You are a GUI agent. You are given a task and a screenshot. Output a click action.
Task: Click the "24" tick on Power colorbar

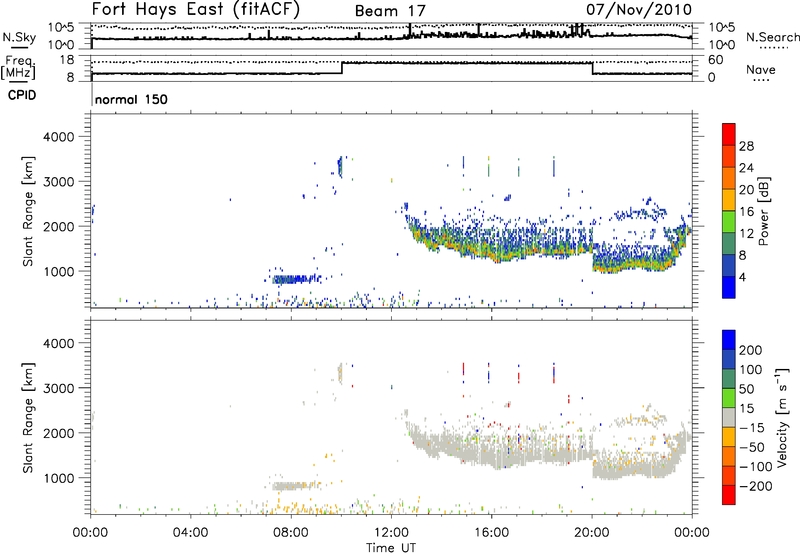pyautogui.click(x=746, y=168)
